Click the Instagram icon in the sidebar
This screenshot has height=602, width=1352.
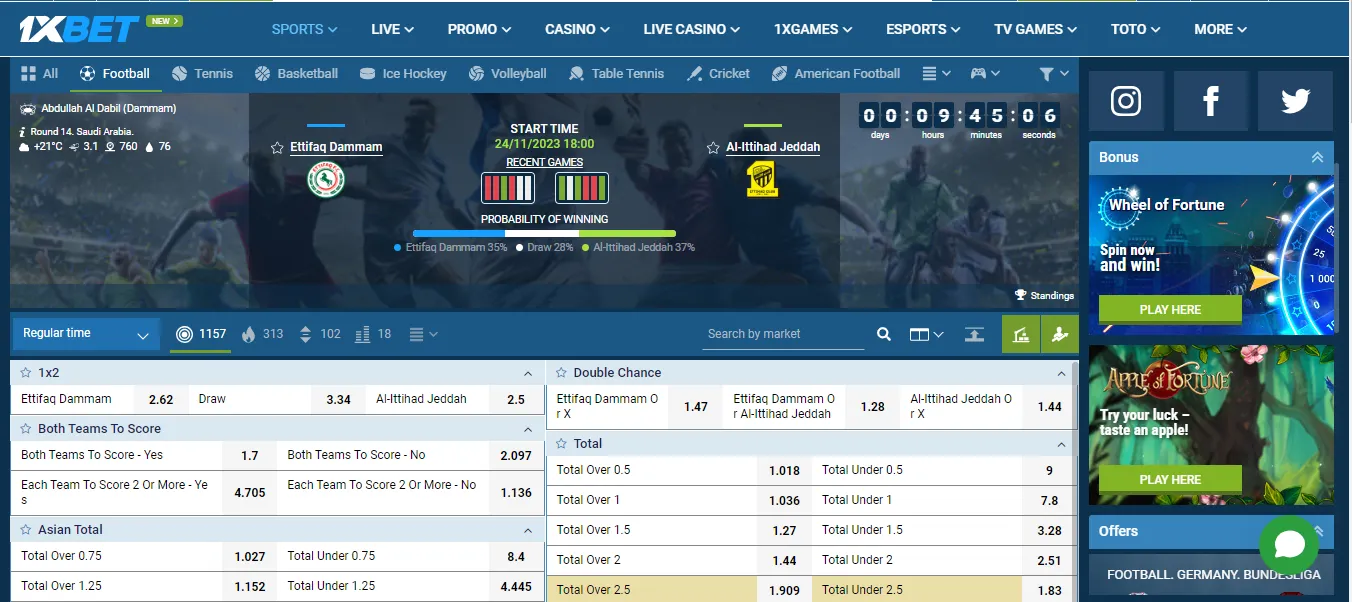pos(1127,101)
